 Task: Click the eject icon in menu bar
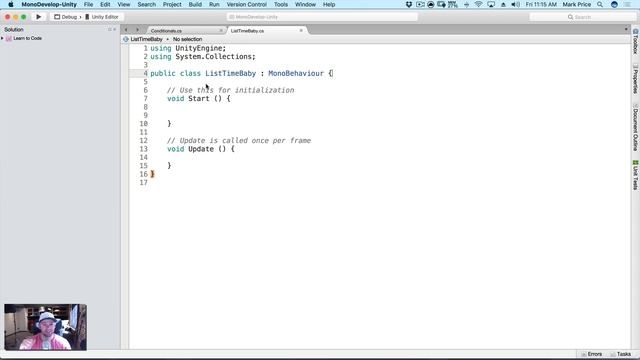coord(503,4)
